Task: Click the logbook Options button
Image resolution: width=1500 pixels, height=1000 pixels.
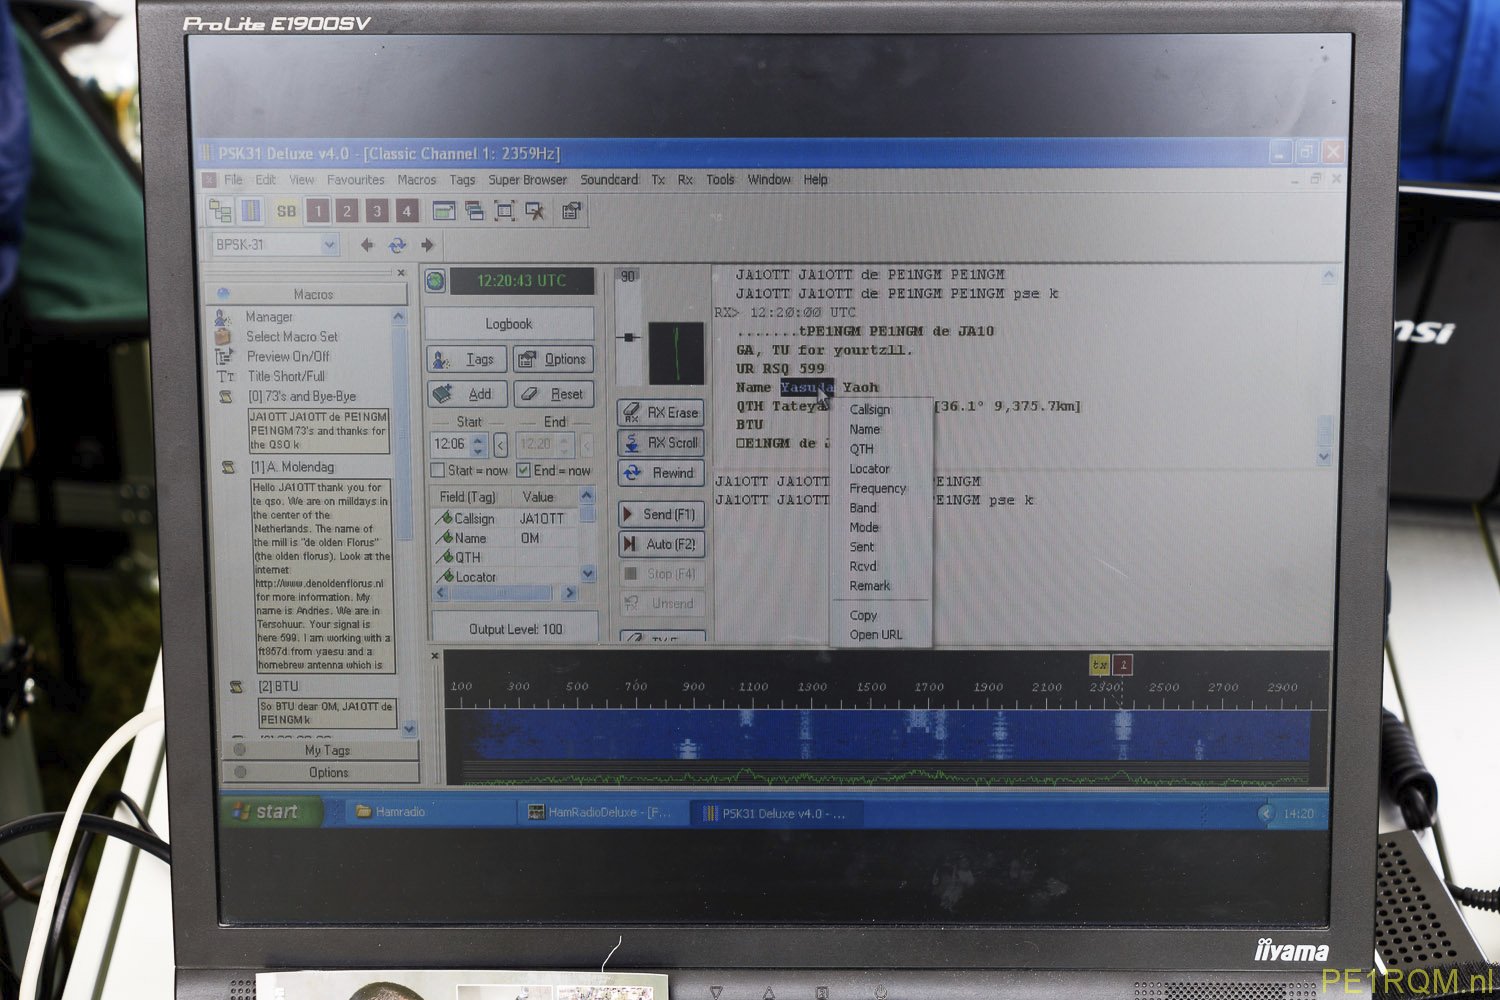Action: coord(553,359)
